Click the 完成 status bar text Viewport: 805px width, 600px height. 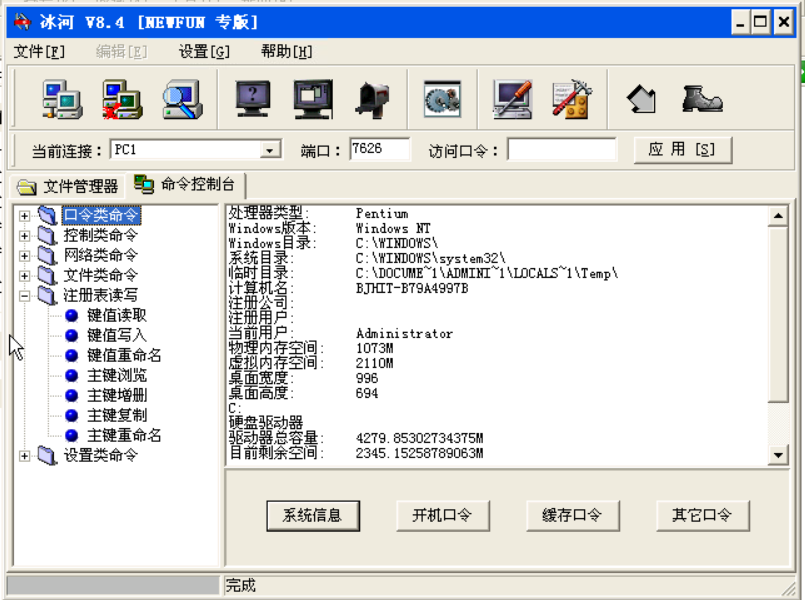click(x=240, y=585)
